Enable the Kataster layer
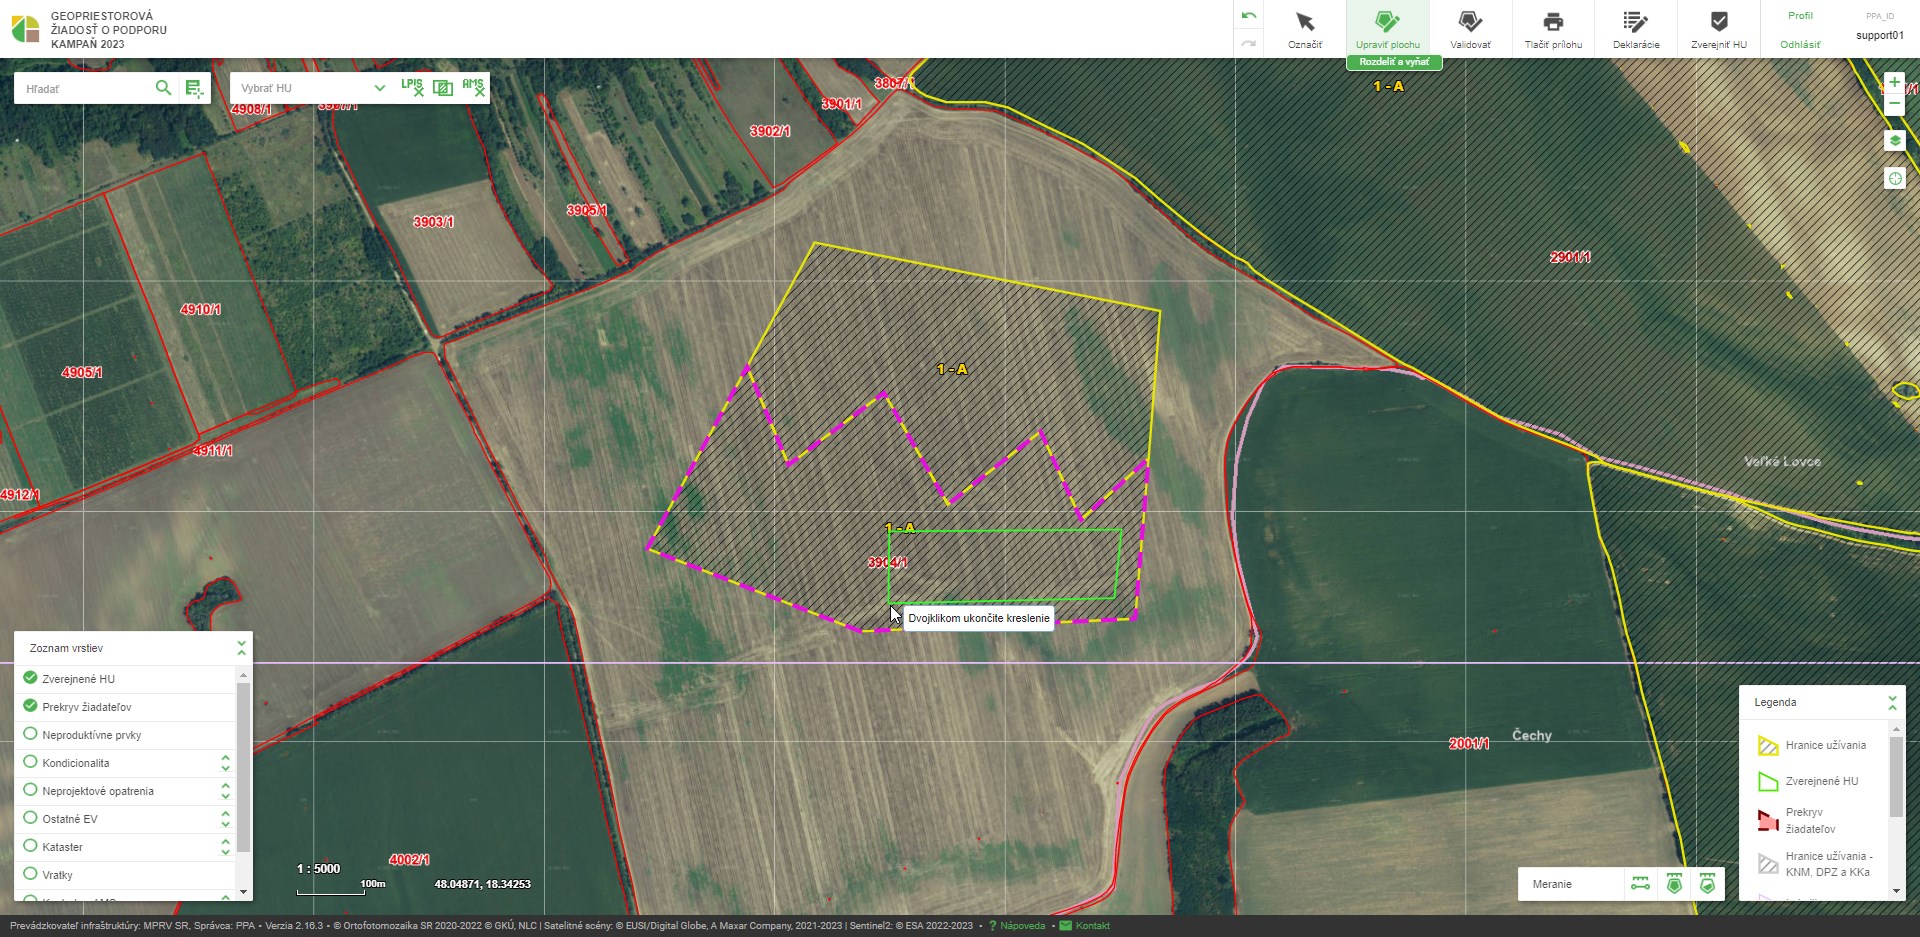Image resolution: width=1920 pixels, height=937 pixels. [30, 846]
